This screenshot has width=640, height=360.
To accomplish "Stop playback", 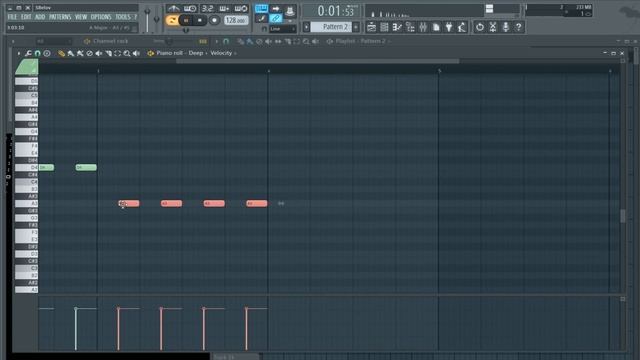I will click(200, 20).
